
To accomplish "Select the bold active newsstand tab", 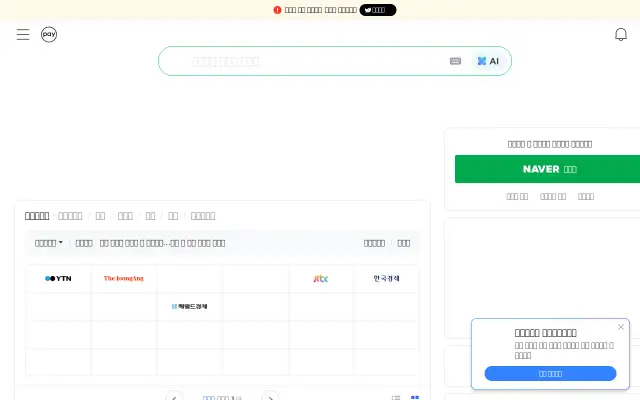I will point(37,216).
